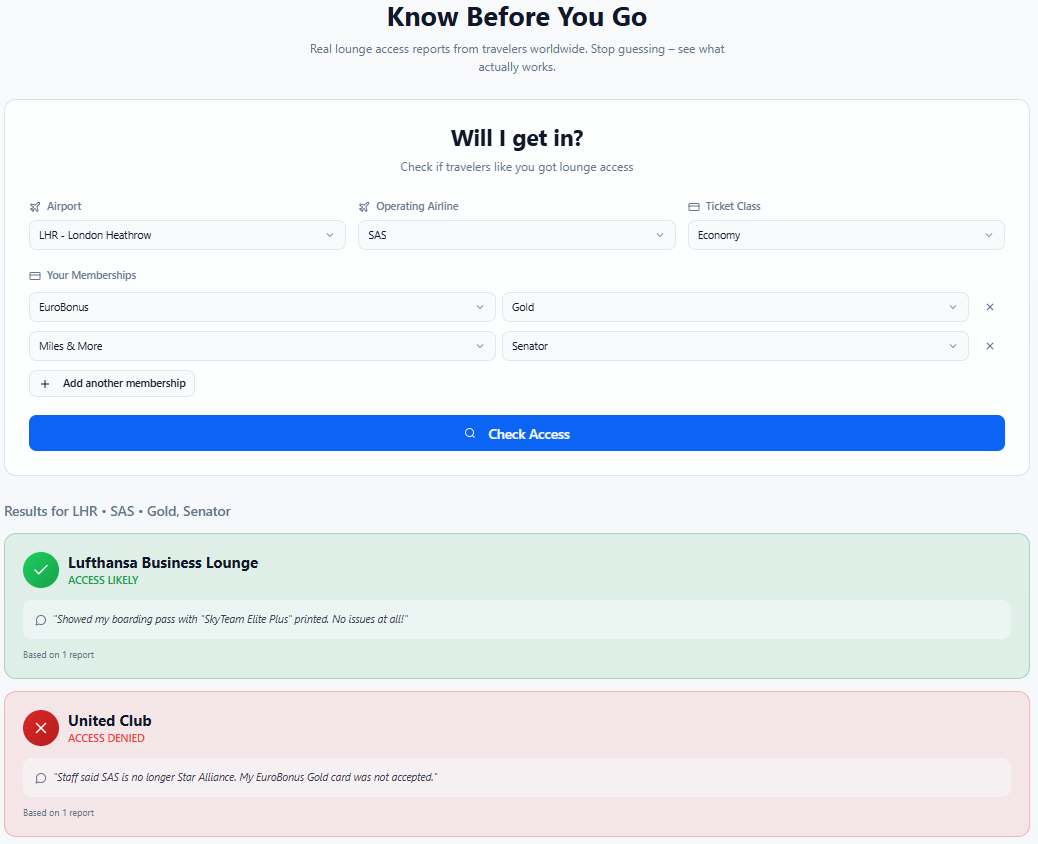
Task: Select the Lufthansa Business Lounge heading
Action: click(163, 563)
